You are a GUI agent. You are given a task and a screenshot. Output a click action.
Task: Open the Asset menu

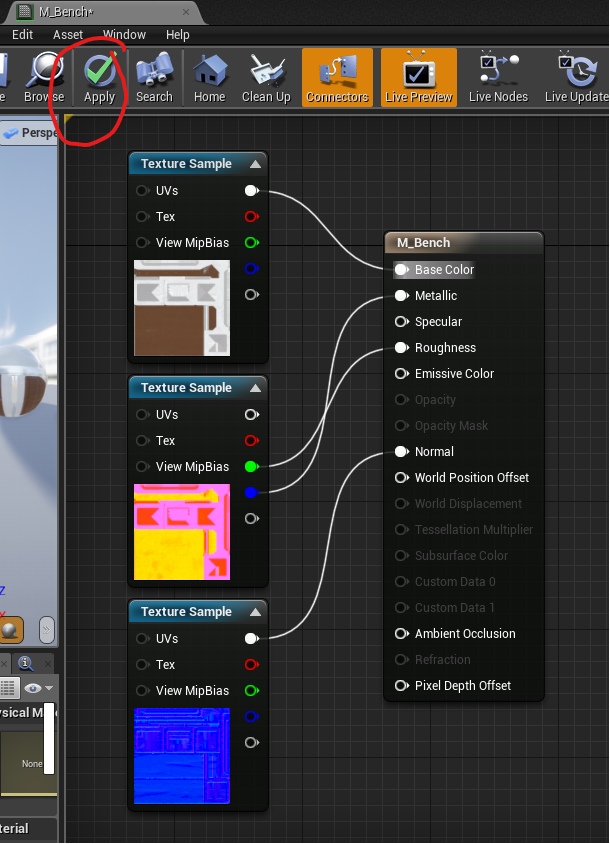click(x=68, y=34)
